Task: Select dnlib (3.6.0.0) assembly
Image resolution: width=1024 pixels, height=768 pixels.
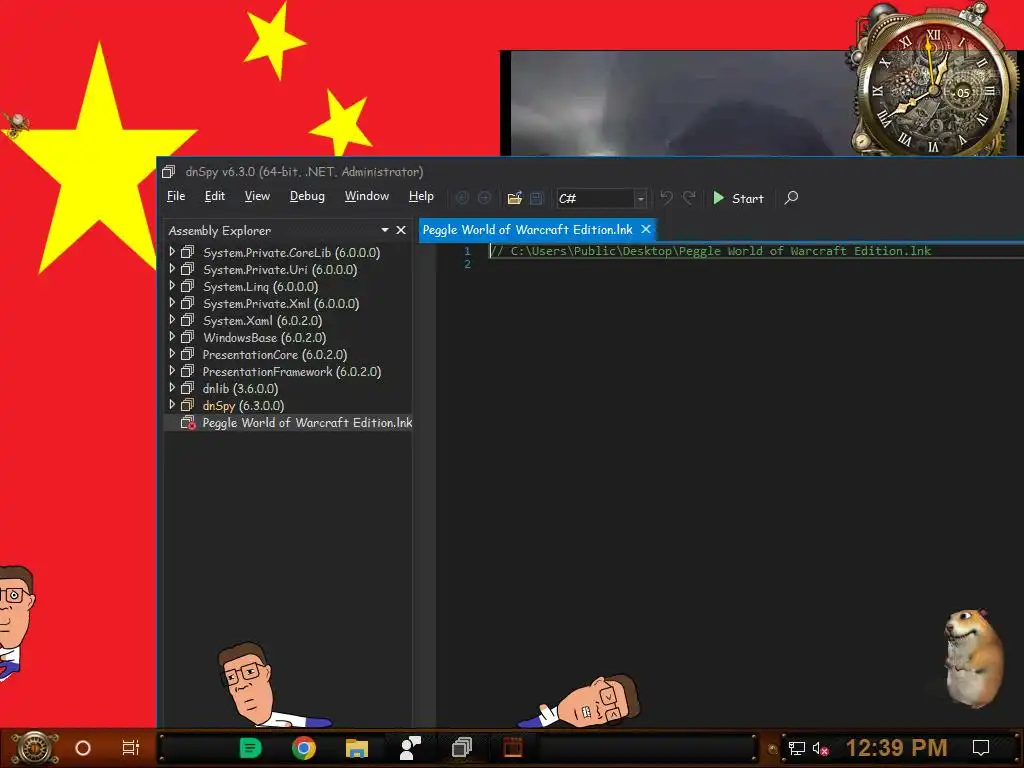Action: pyautogui.click(x=240, y=389)
